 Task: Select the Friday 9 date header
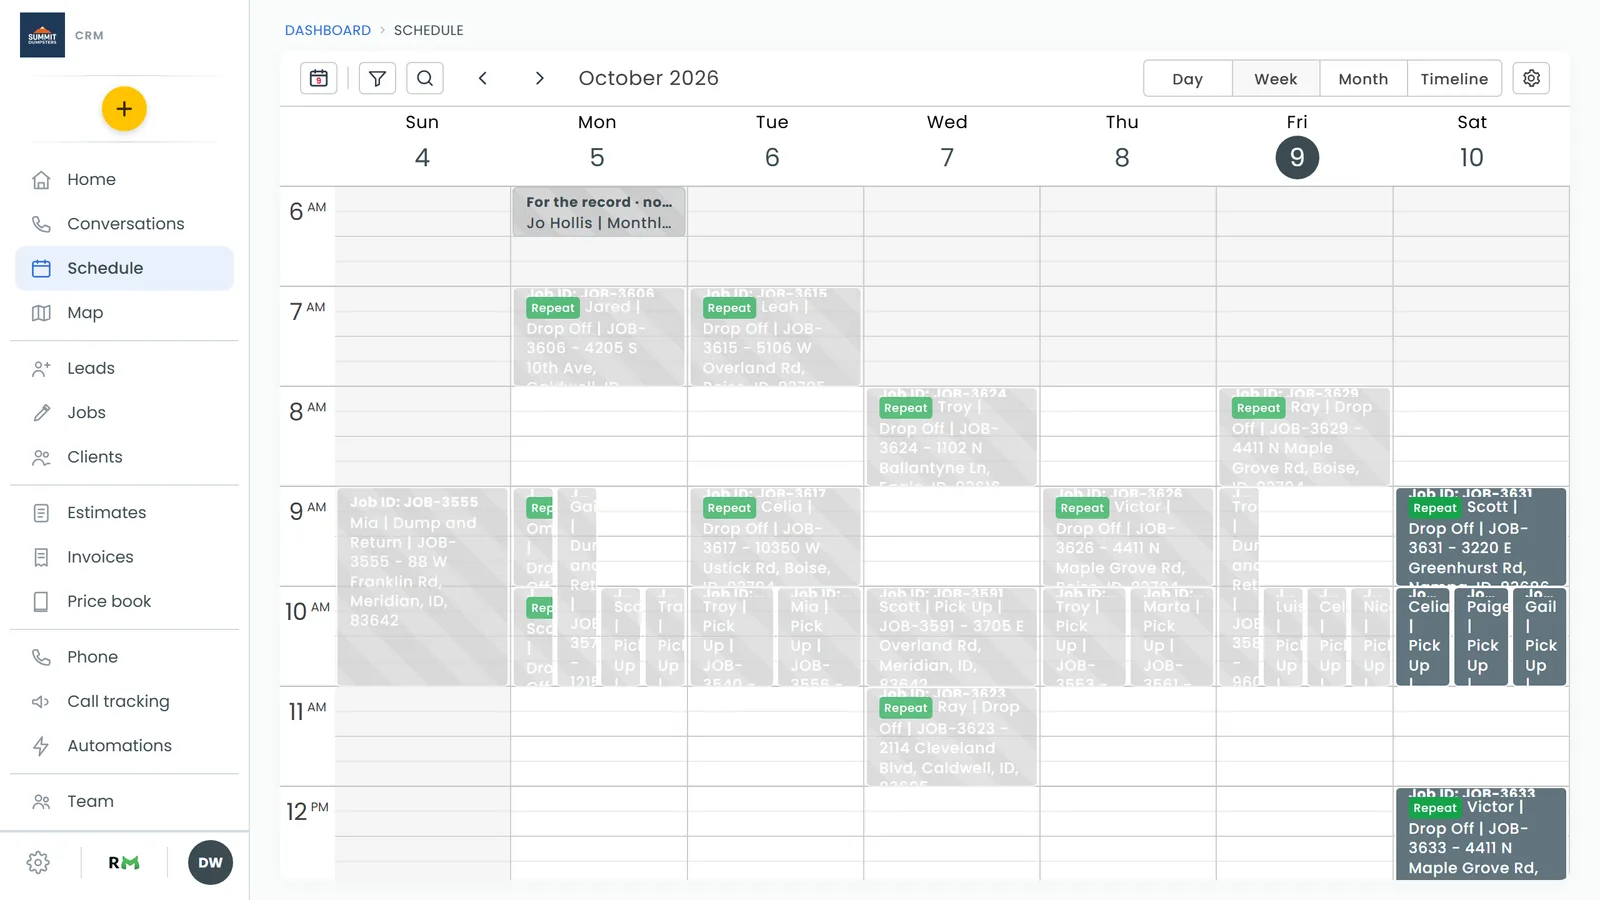(x=1297, y=157)
